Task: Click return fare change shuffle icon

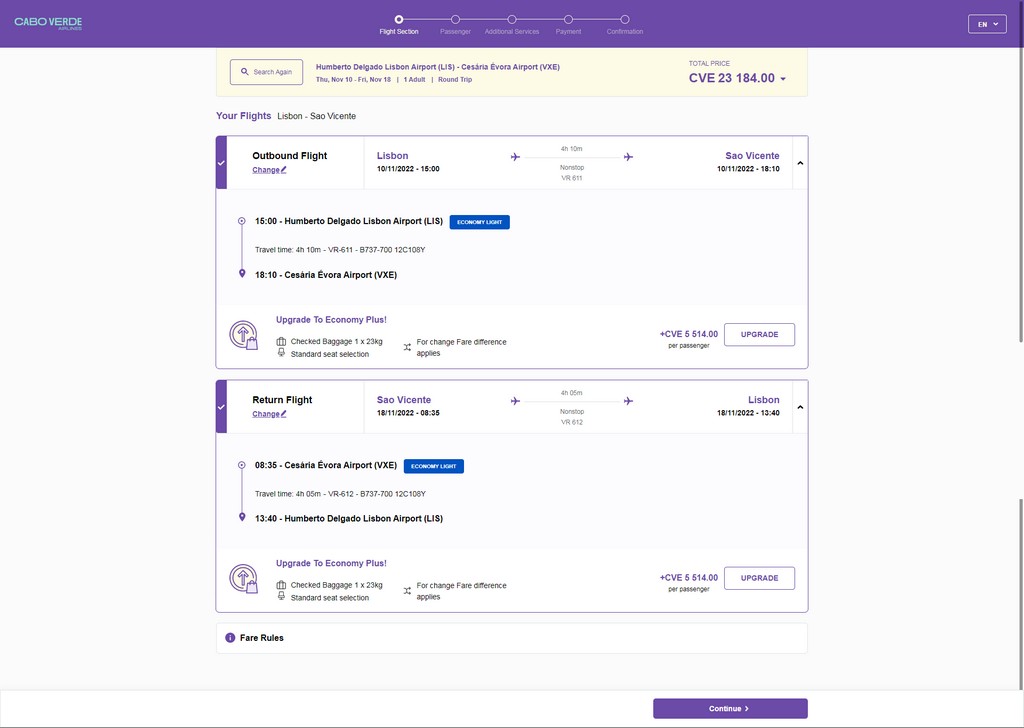Action: (407, 591)
